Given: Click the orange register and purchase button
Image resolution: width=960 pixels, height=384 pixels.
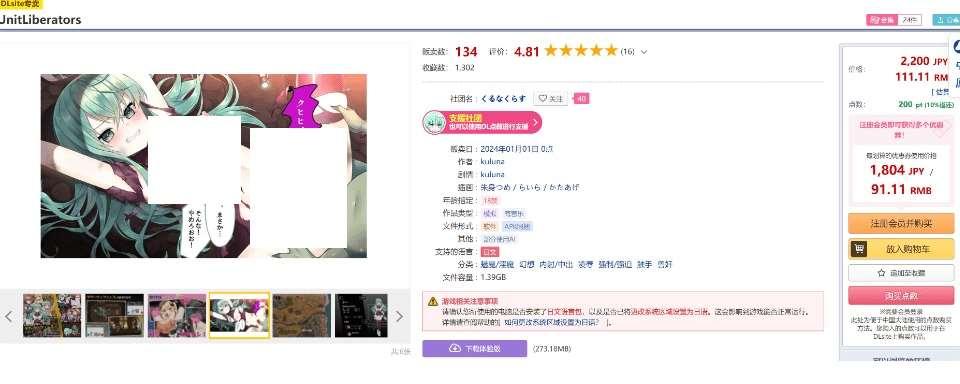Looking at the screenshot, I should pyautogui.click(x=901, y=224).
